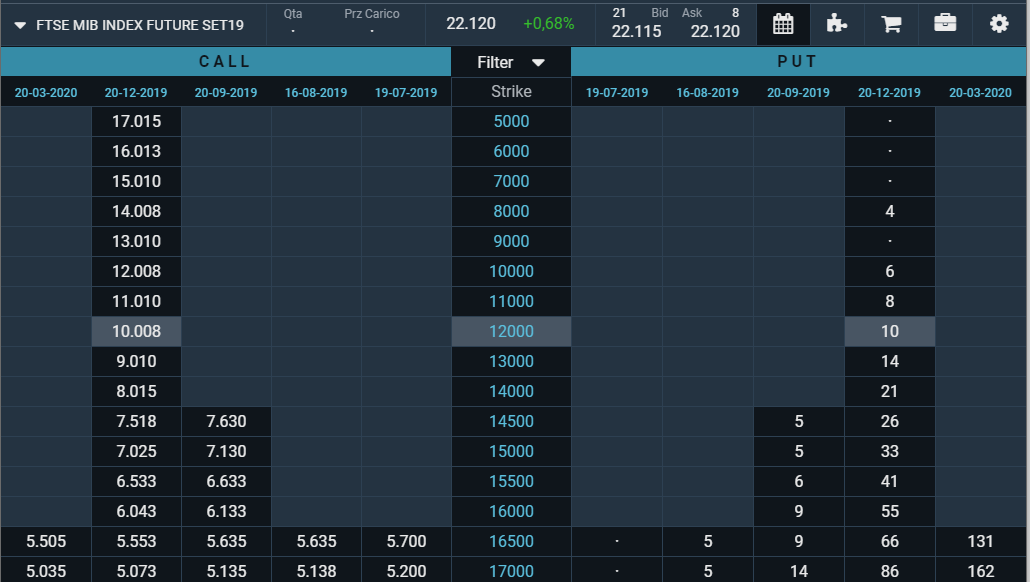Viewport: 1030px width, 582px height.
Task: Click call price 16.013
Action: point(136,152)
